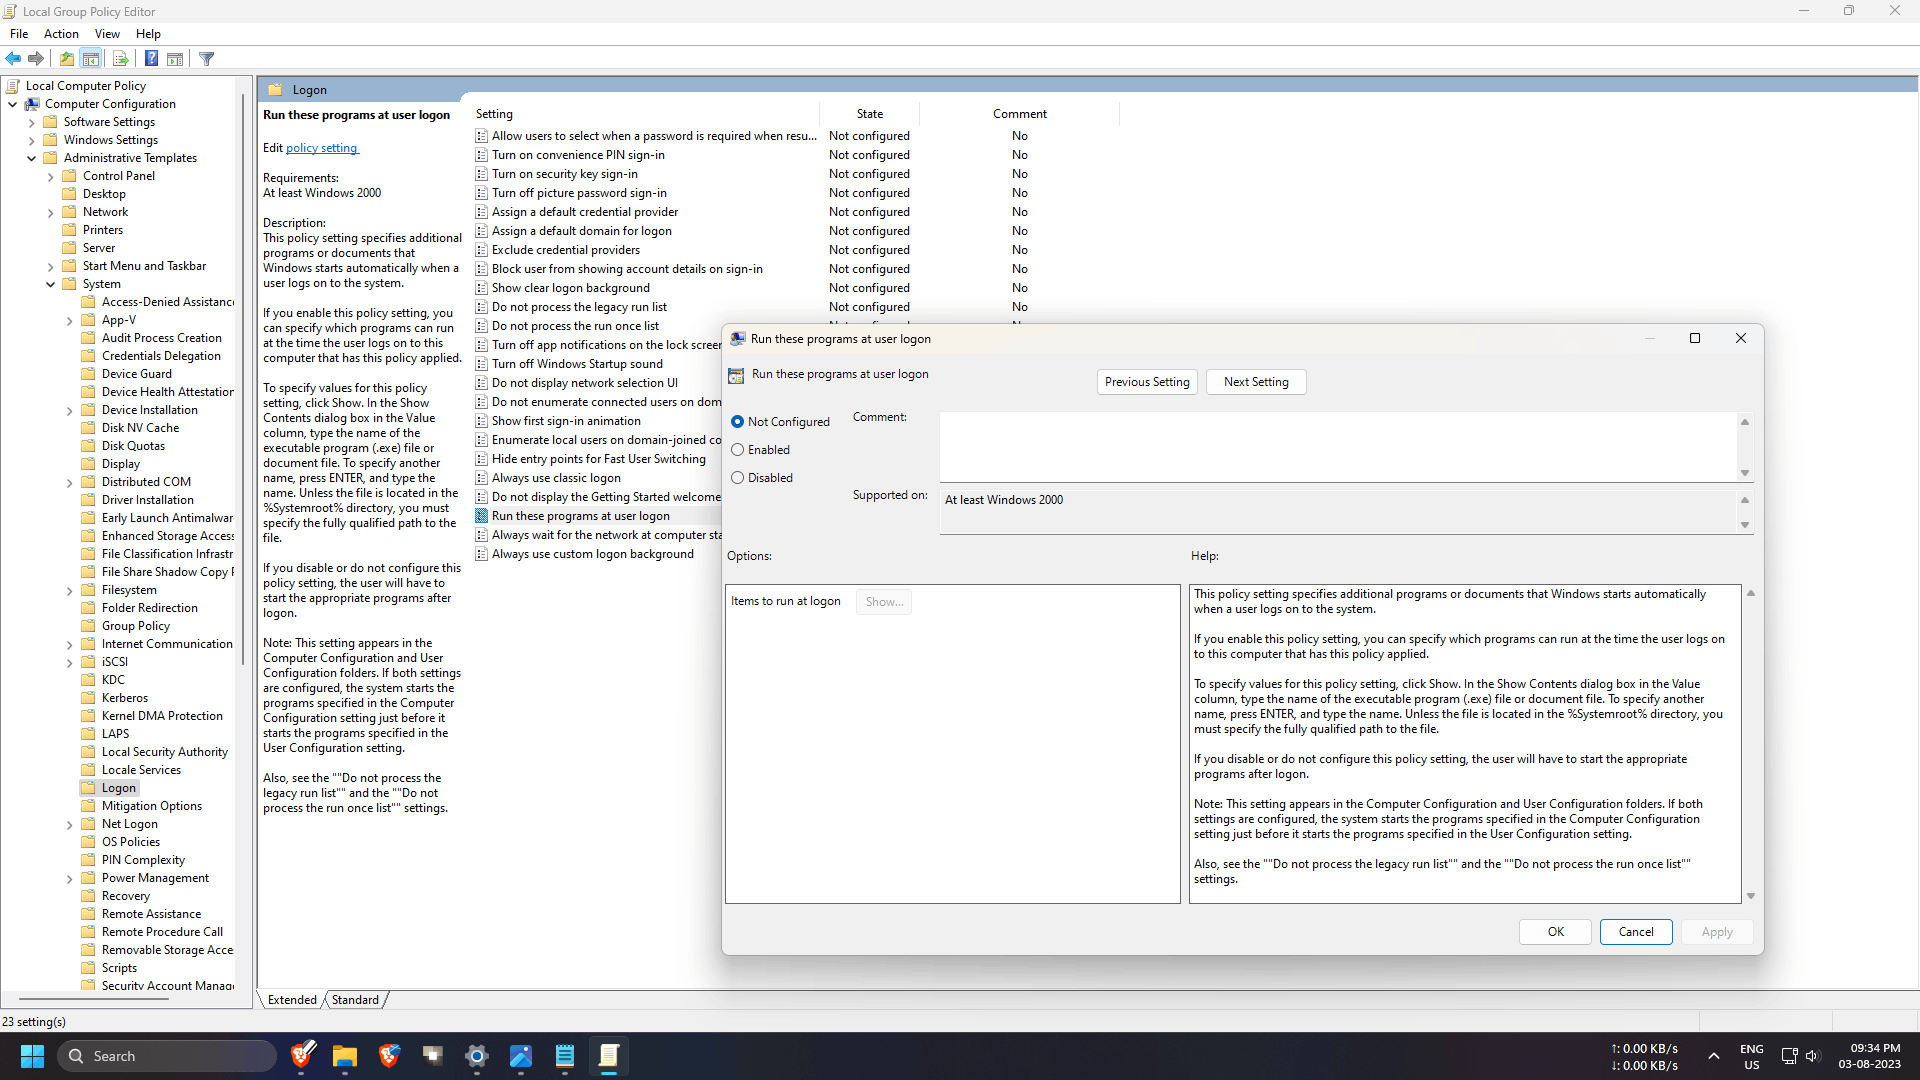Image resolution: width=1920 pixels, height=1080 pixels.
Task: Expand the Control Panel tree node
Action: (x=51, y=177)
